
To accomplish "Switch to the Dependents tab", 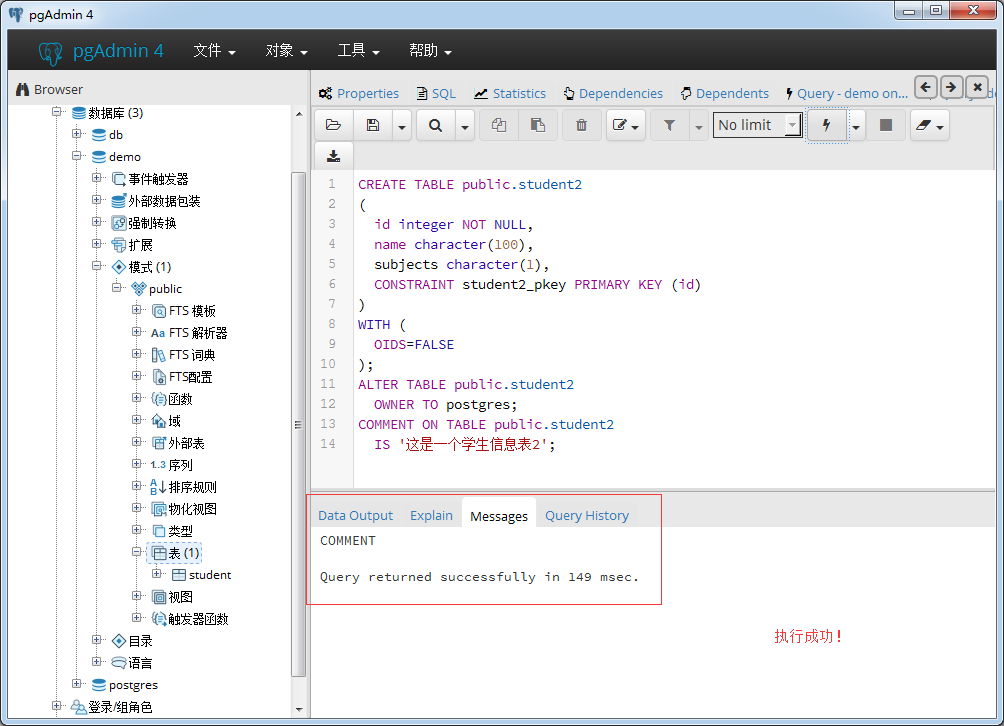I will click(724, 93).
